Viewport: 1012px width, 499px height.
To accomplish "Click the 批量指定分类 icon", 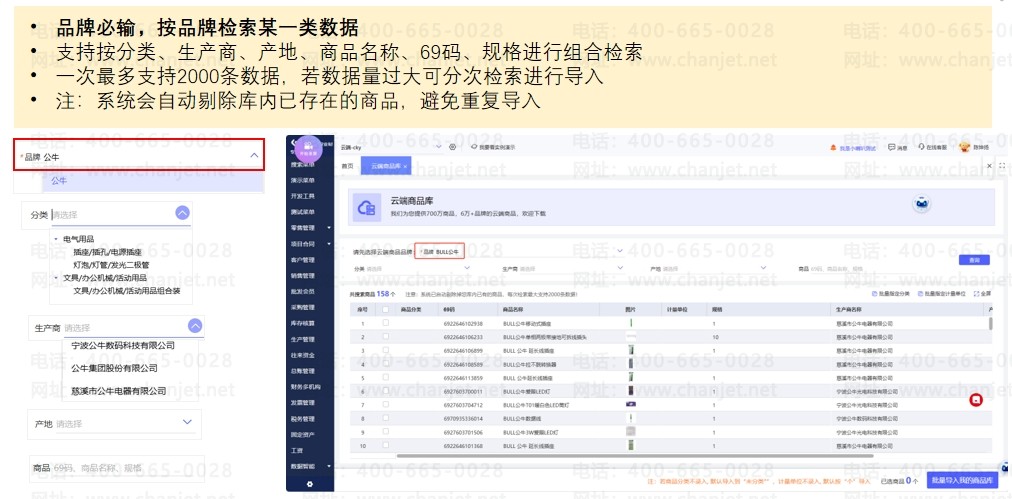I will point(874,294).
